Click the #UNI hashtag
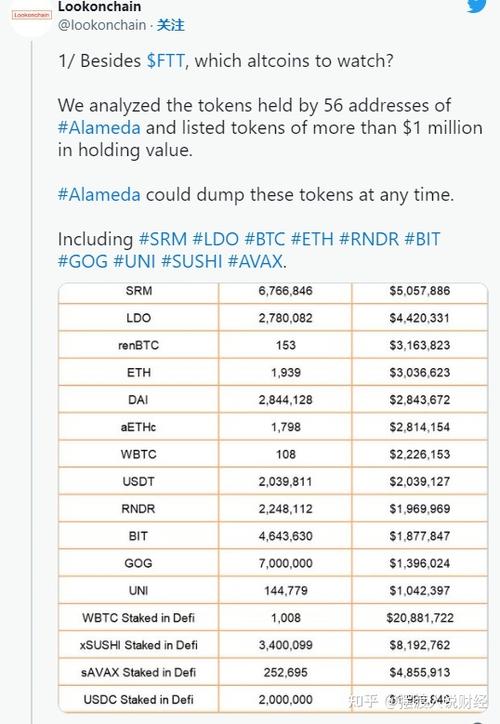The height and width of the screenshot is (724, 500). pos(134,261)
